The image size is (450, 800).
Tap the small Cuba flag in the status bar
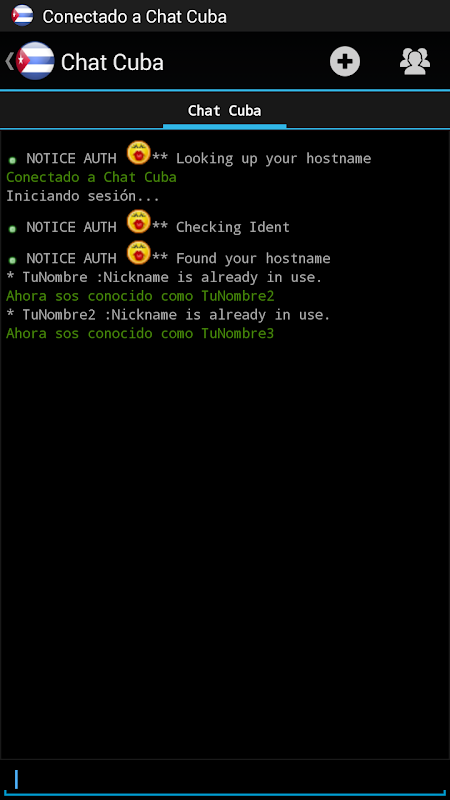pos(22,16)
